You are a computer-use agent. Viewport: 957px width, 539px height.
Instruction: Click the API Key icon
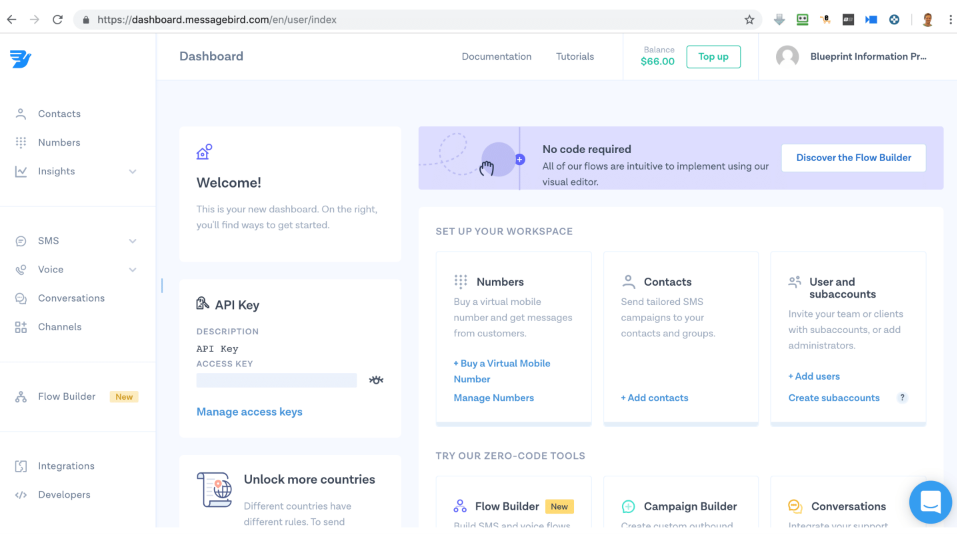(x=202, y=303)
